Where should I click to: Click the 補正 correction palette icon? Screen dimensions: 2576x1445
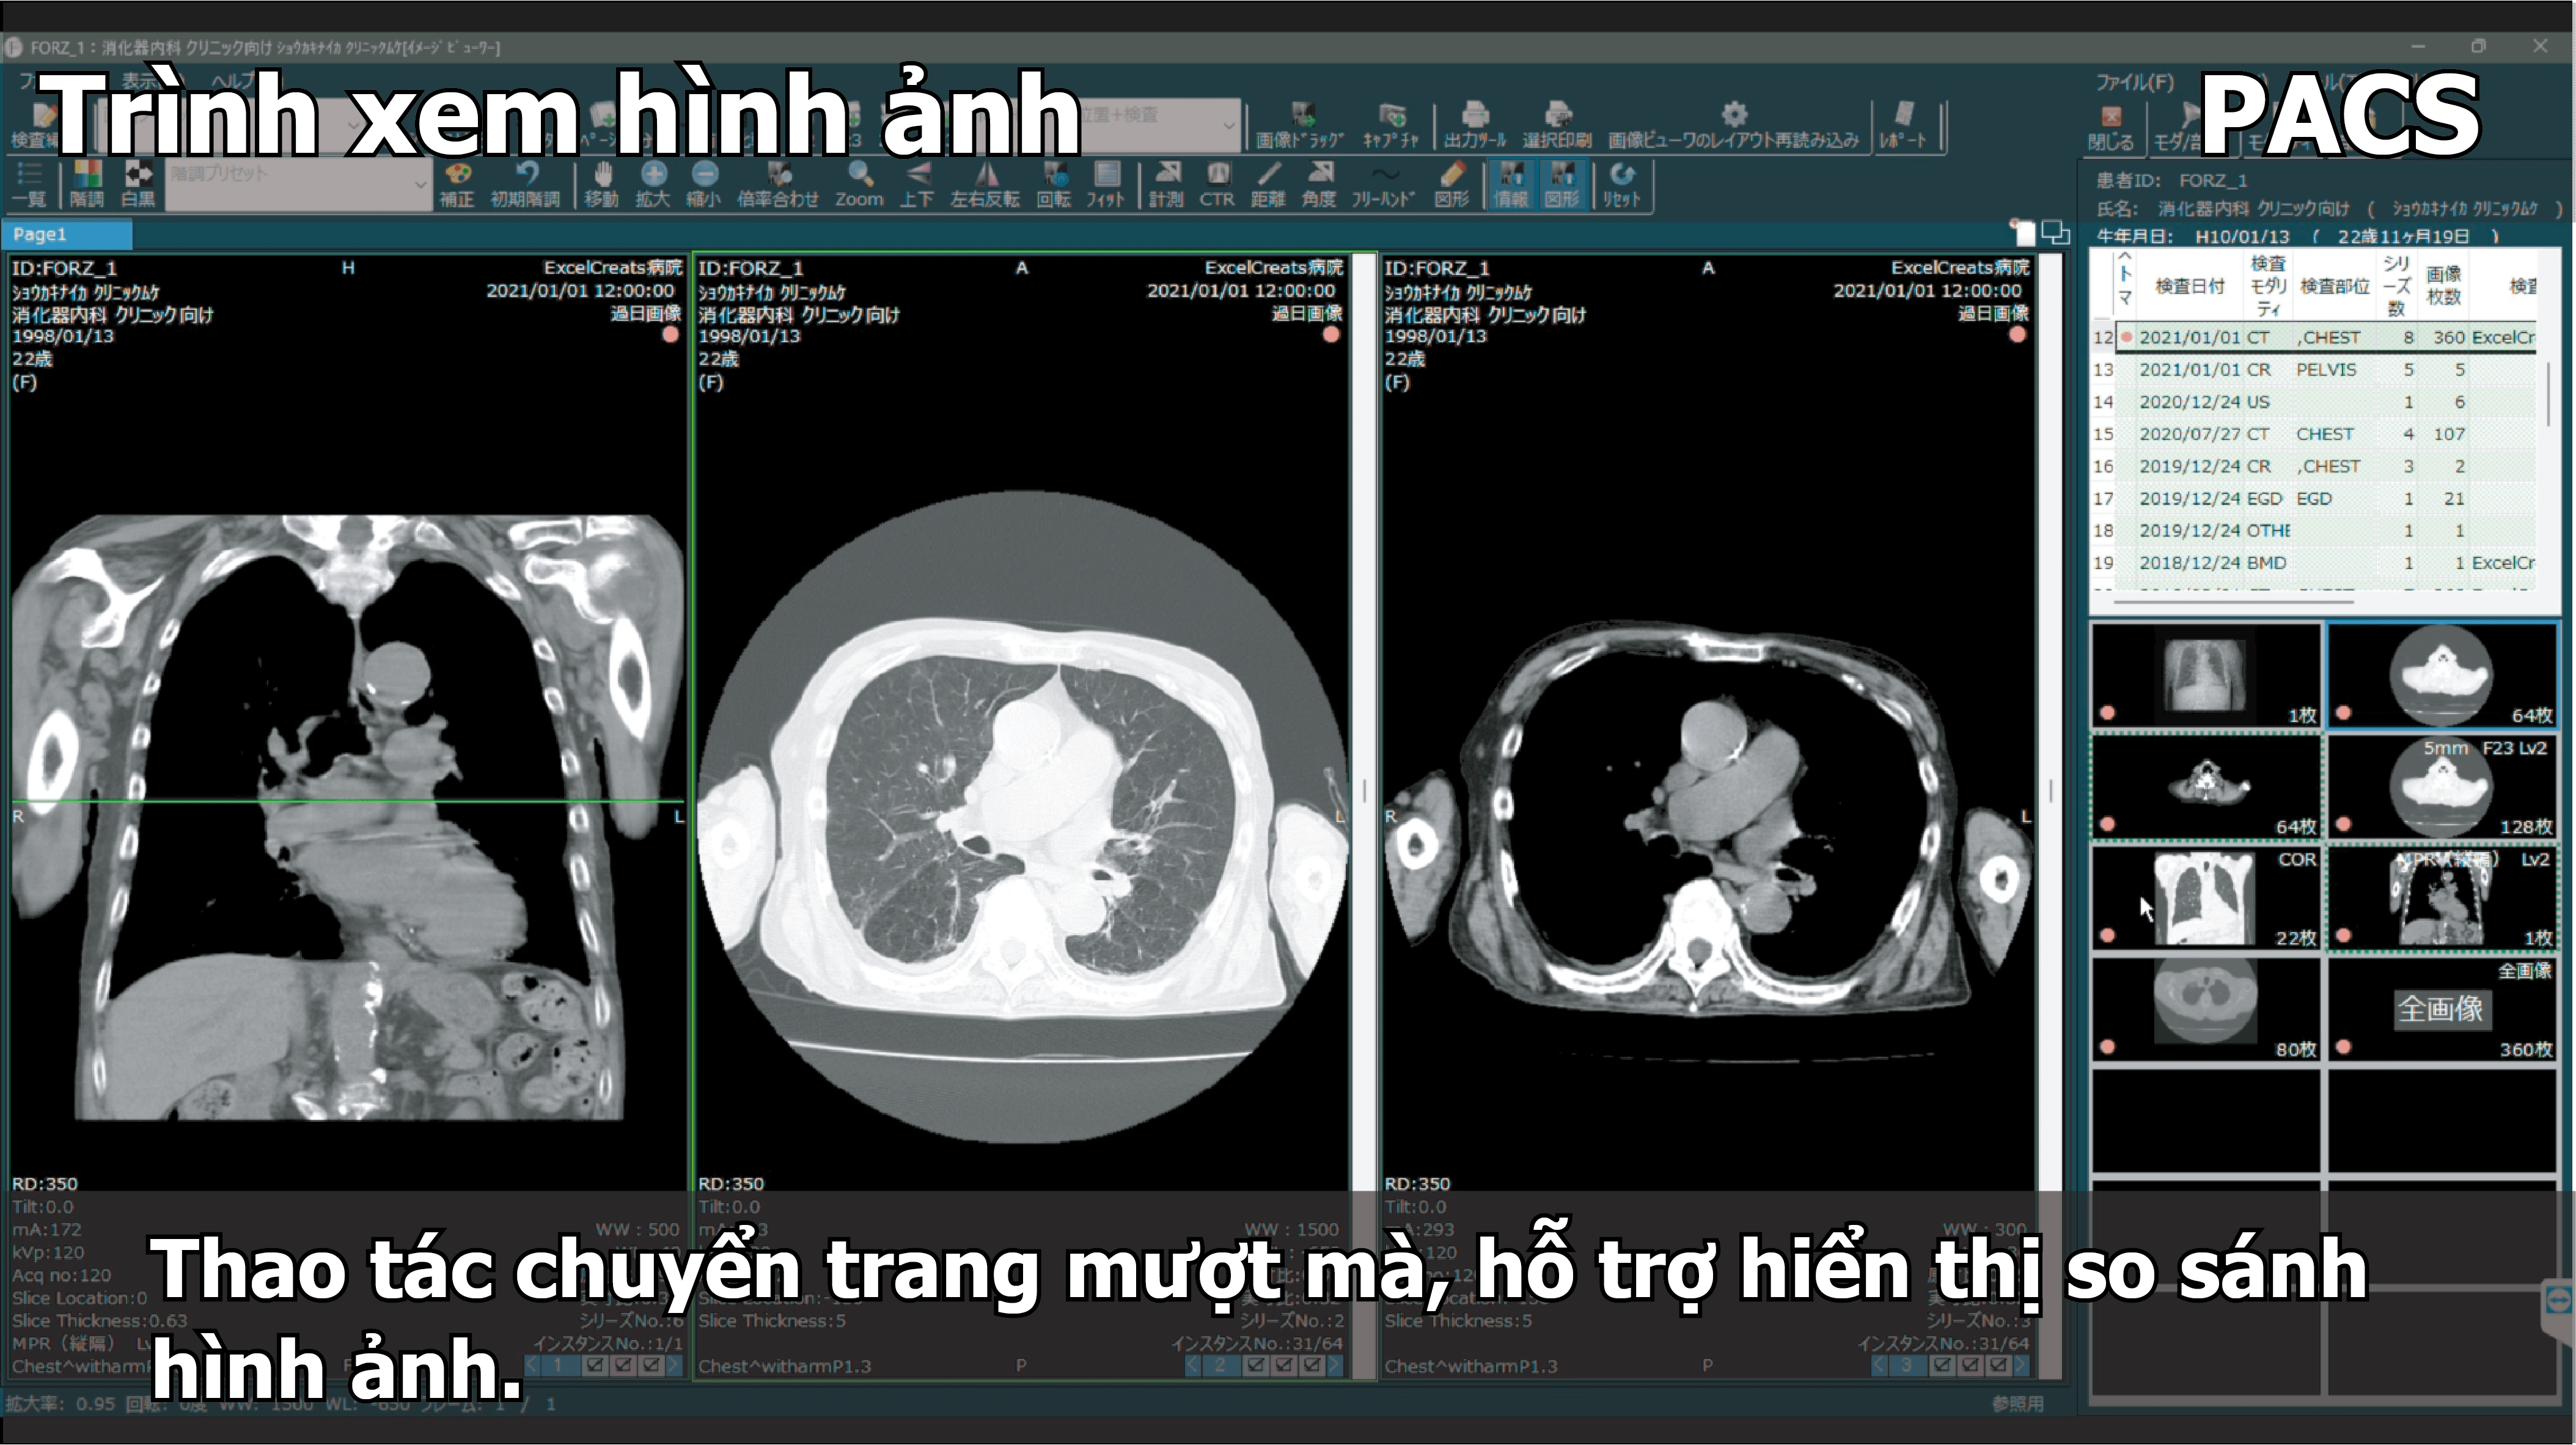(x=457, y=184)
